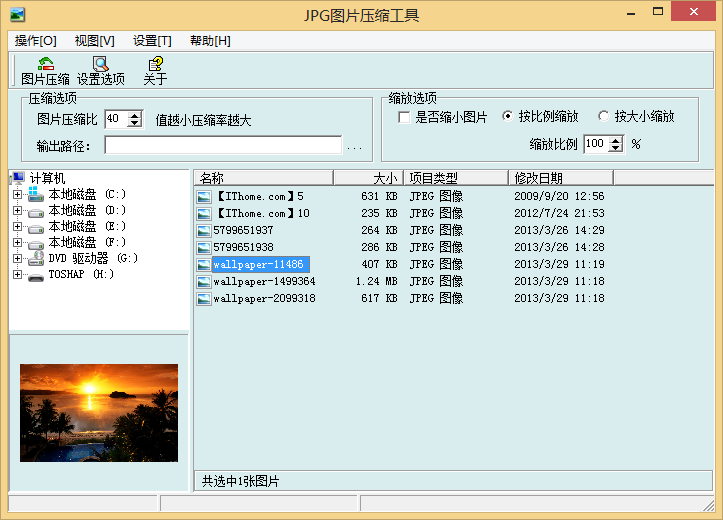723x520 pixels.
Task: Click the file icon of wallpaper-1499364
Action: pyautogui.click(x=204, y=282)
